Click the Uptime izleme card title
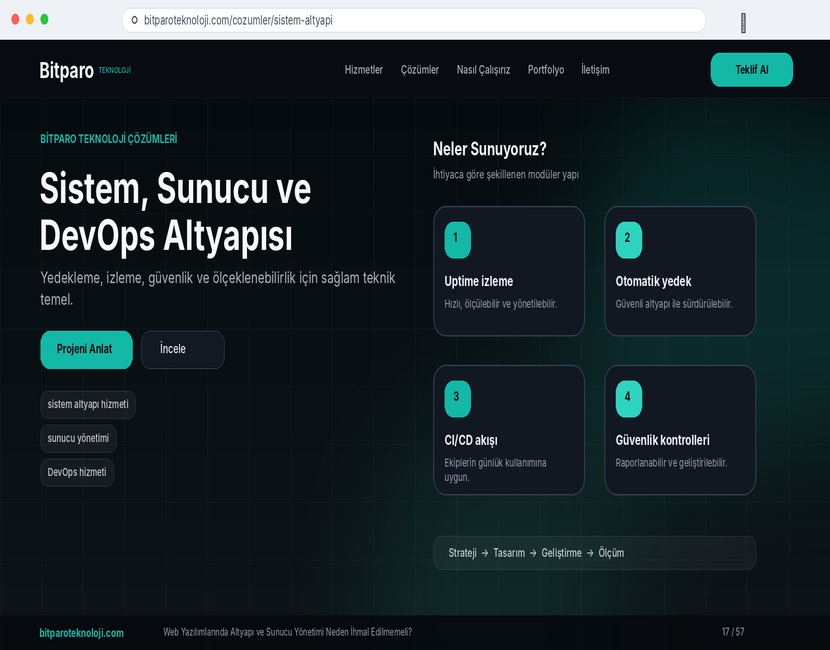 click(479, 282)
